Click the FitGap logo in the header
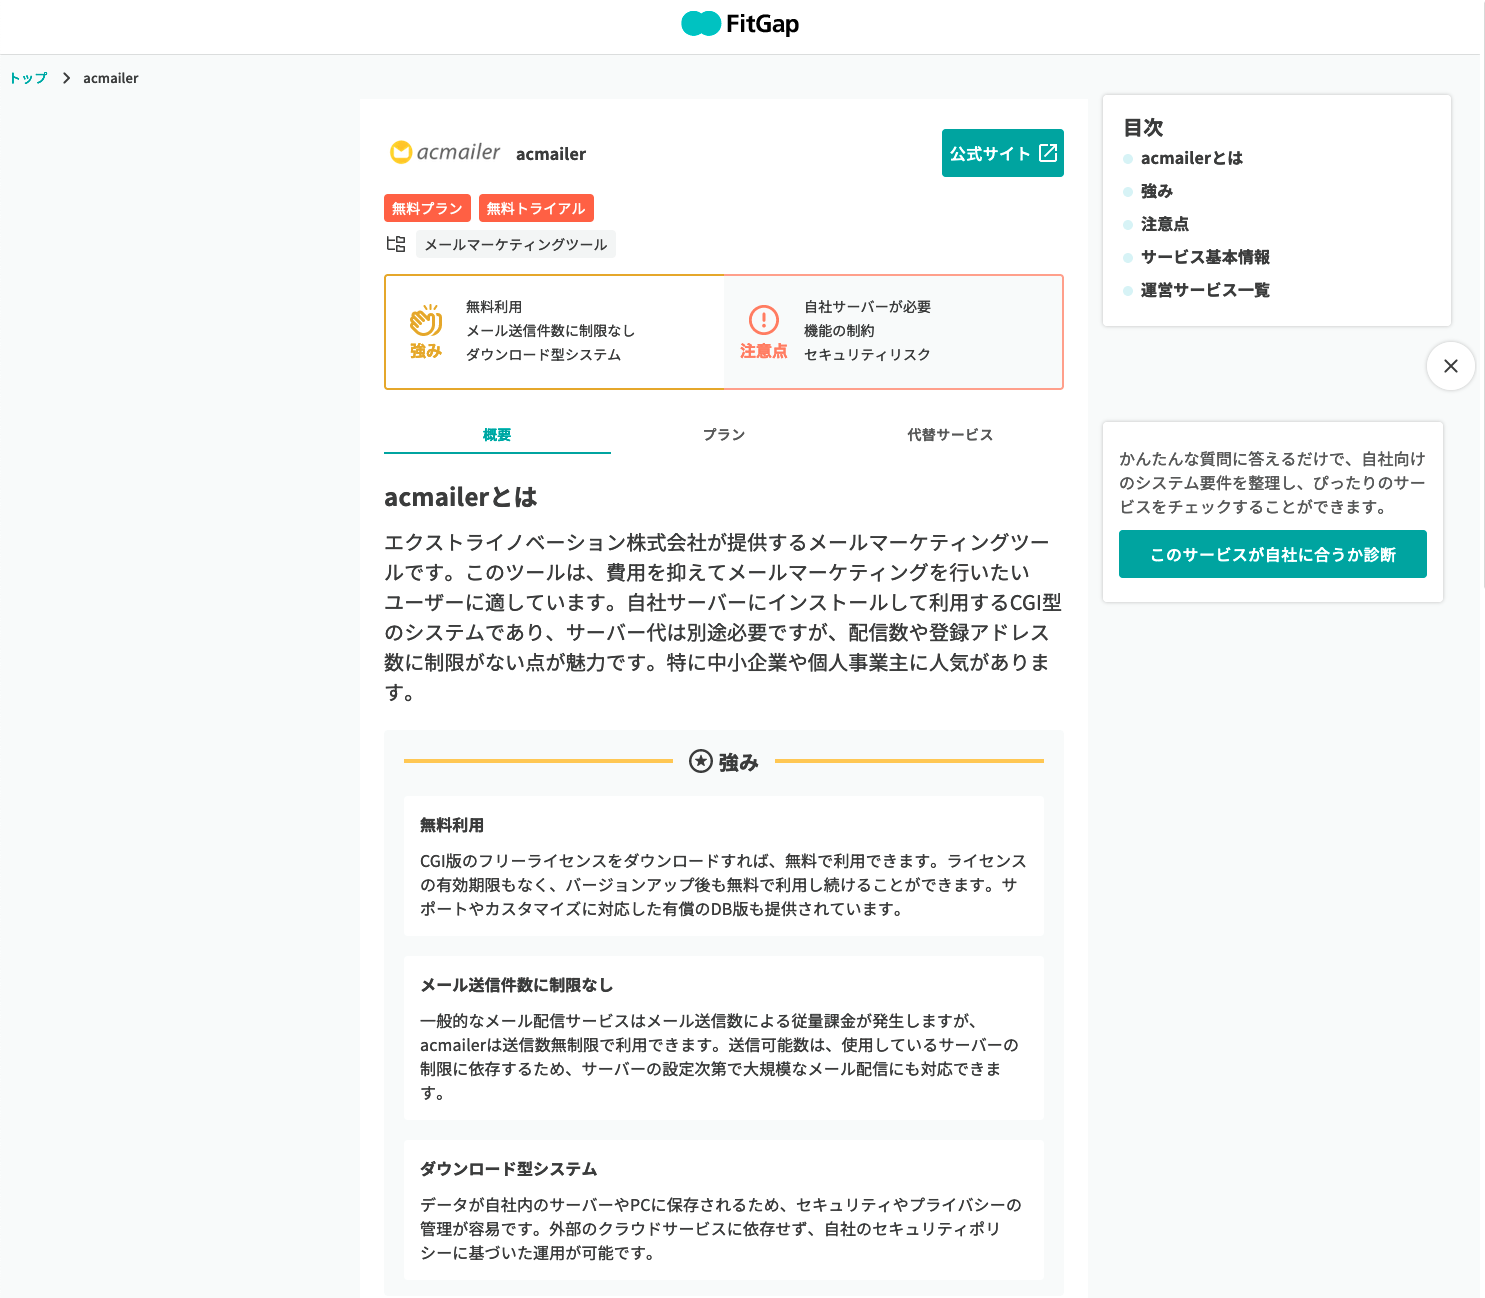This screenshot has height=1298, width=1485. tap(740, 24)
